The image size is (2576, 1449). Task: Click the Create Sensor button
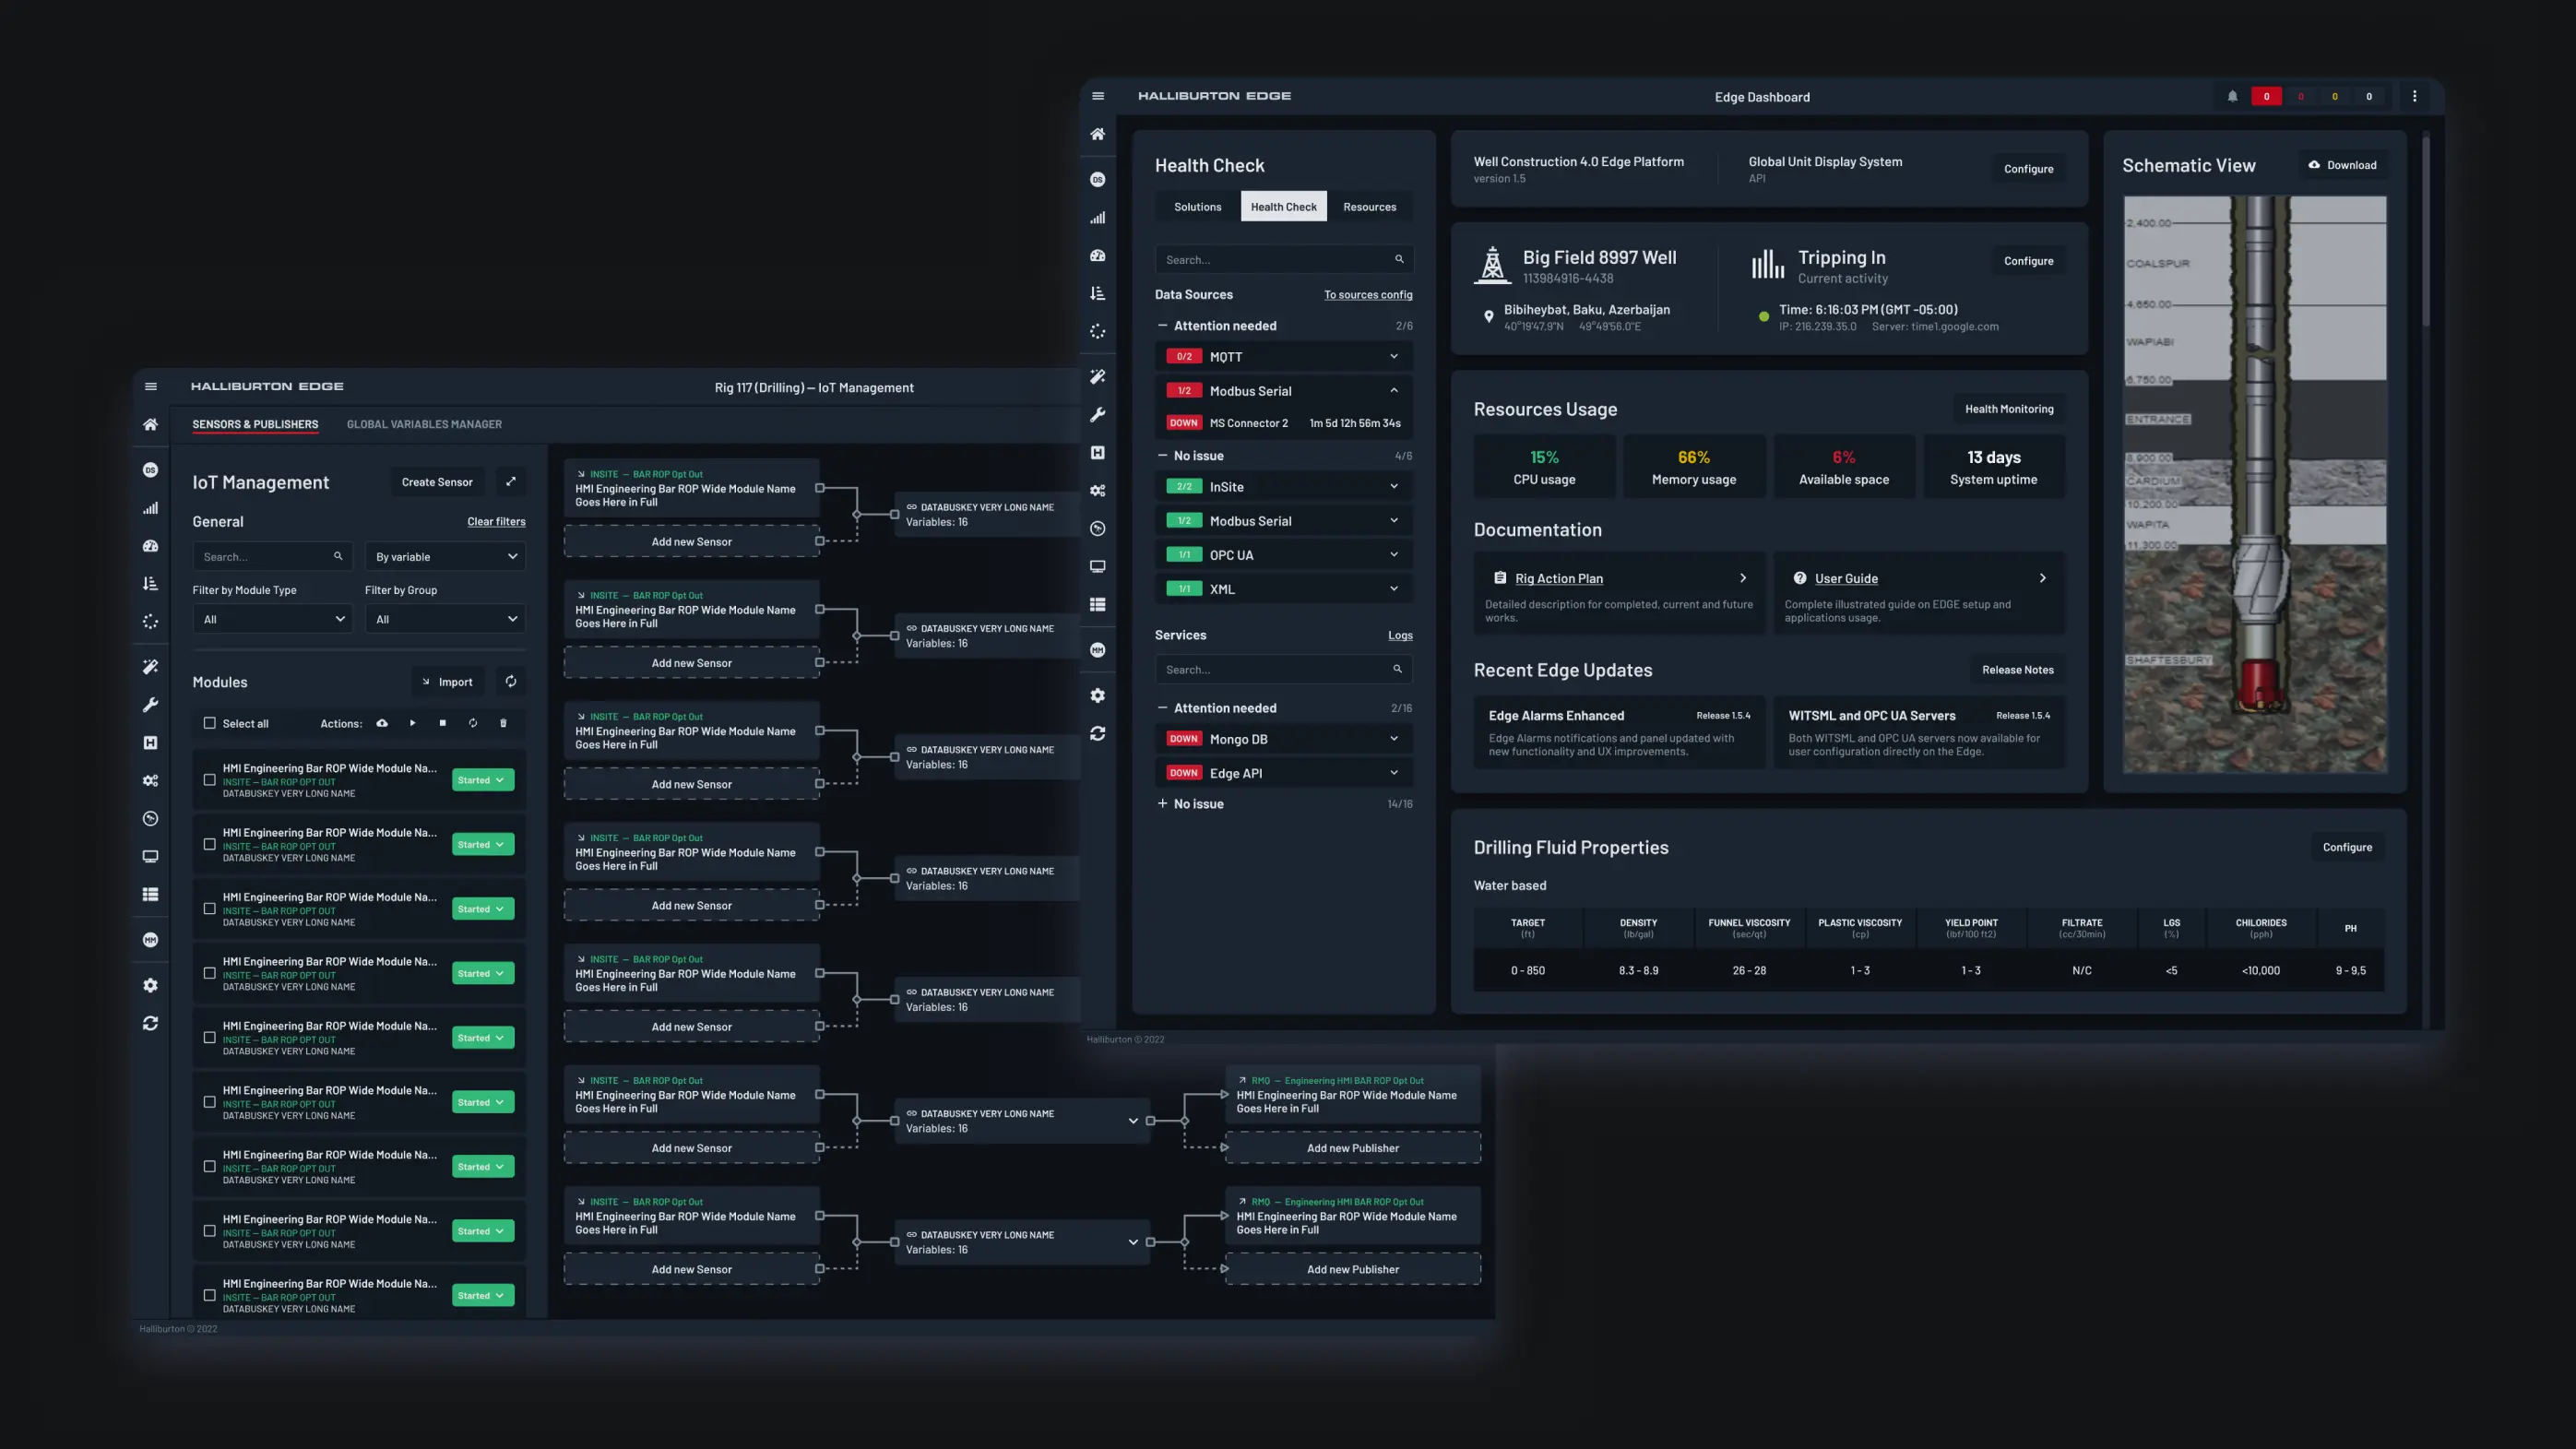tap(437, 481)
